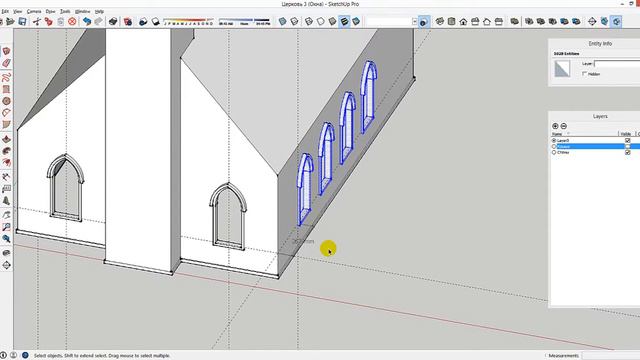Screen dimensions: 640x360
Task: Switch to the Iso view
Action: [440, 21]
